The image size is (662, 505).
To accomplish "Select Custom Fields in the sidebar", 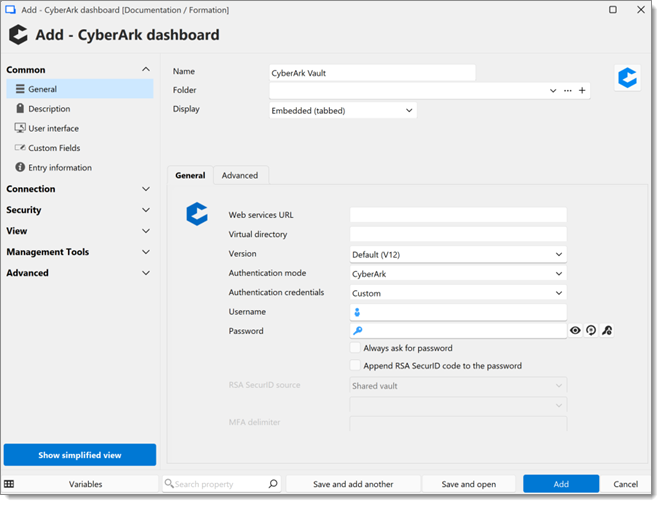I will tap(54, 148).
